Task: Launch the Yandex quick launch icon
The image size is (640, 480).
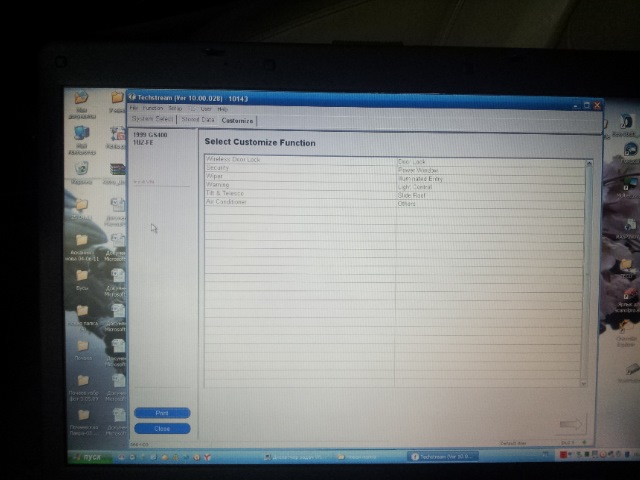Action: click(207, 457)
